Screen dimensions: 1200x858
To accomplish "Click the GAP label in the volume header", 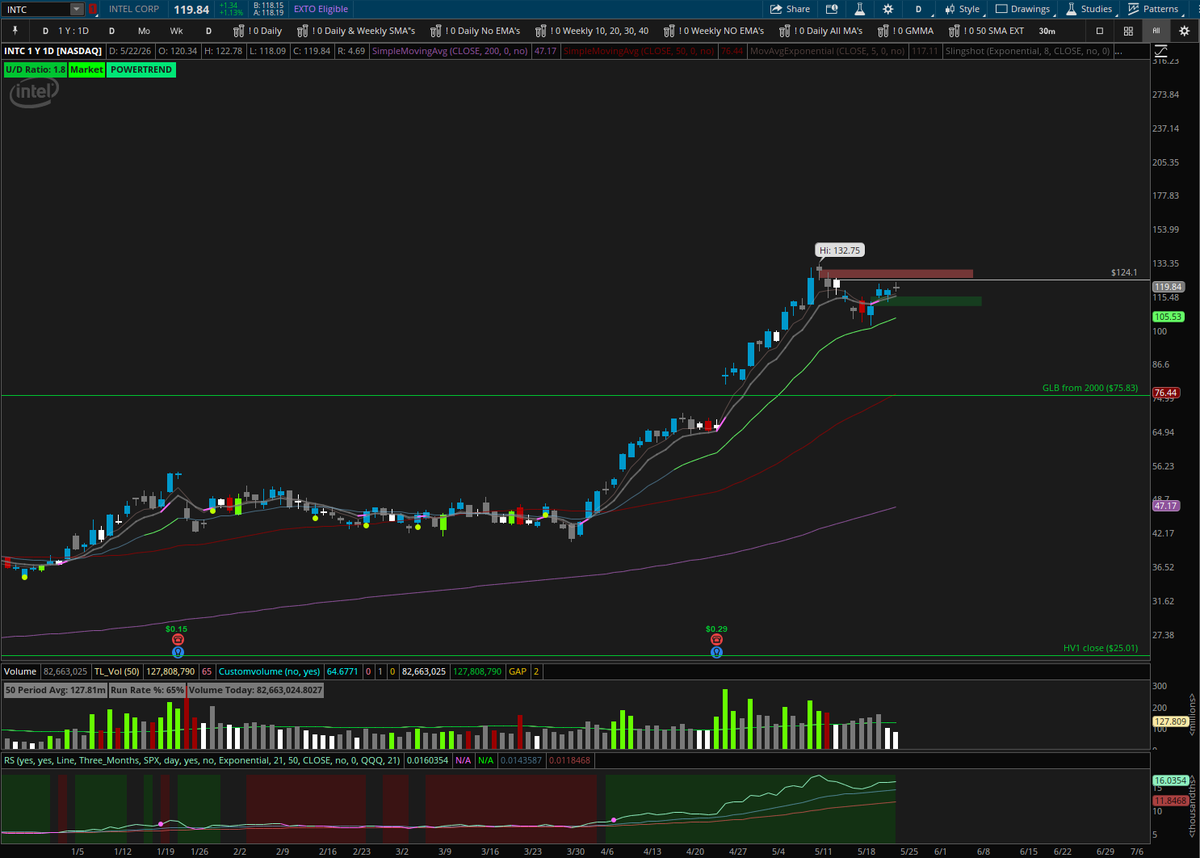I will tap(518, 671).
